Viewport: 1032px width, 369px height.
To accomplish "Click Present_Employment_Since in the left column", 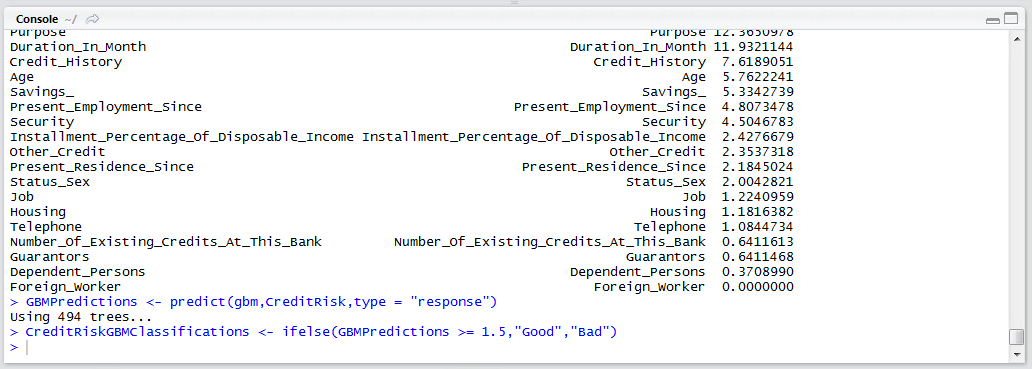I will click(105, 107).
